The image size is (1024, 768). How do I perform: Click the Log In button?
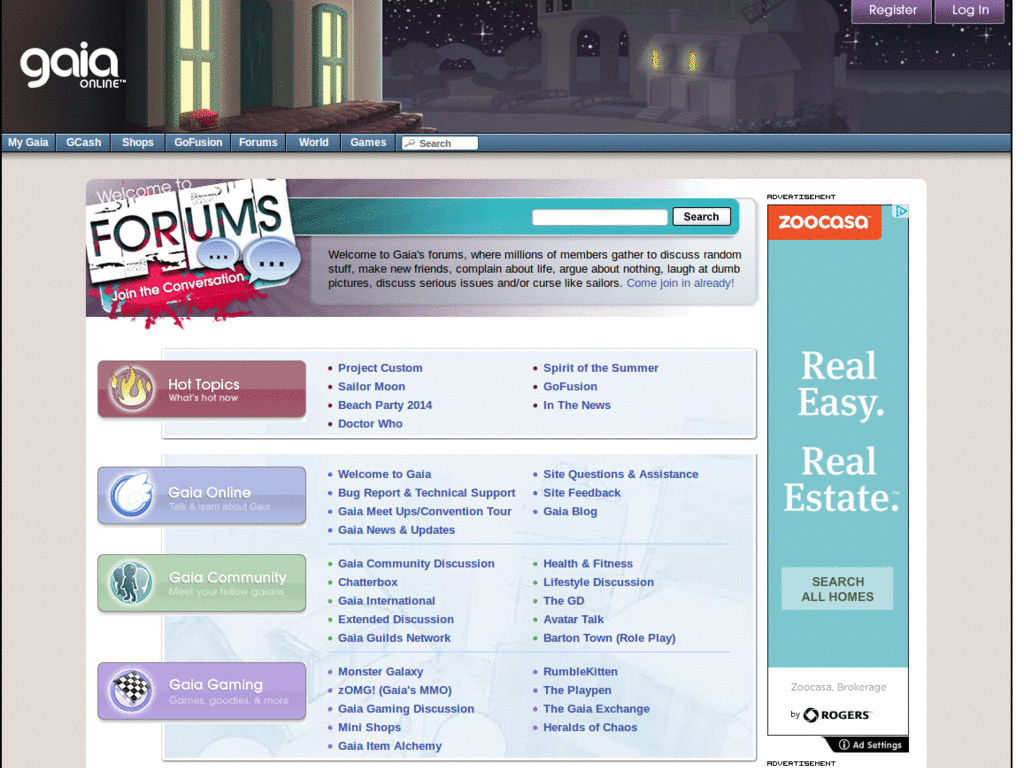(x=970, y=10)
